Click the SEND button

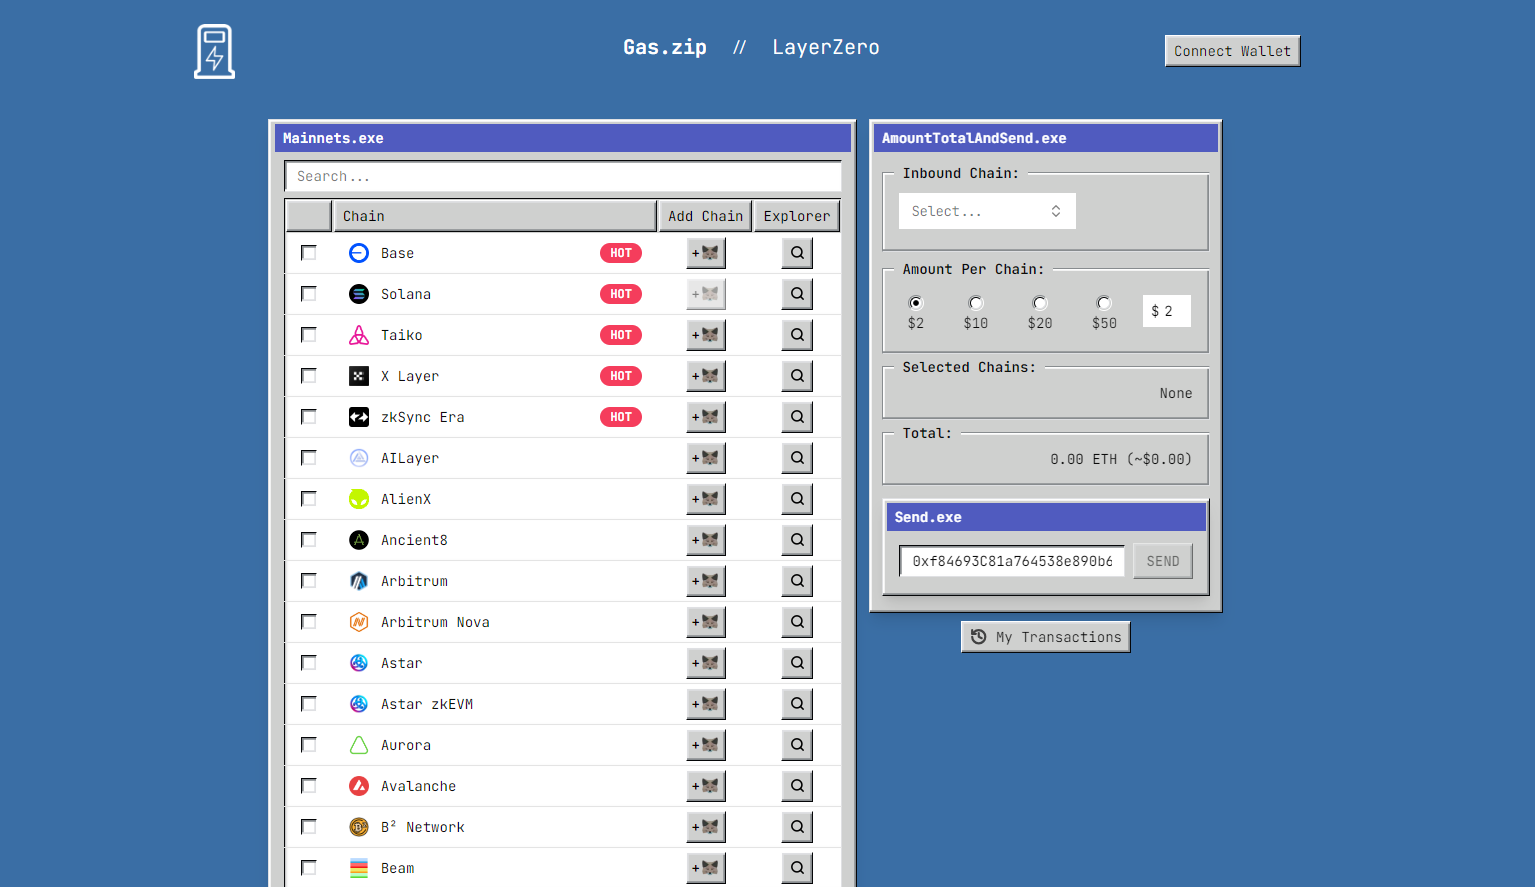pos(1163,561)
